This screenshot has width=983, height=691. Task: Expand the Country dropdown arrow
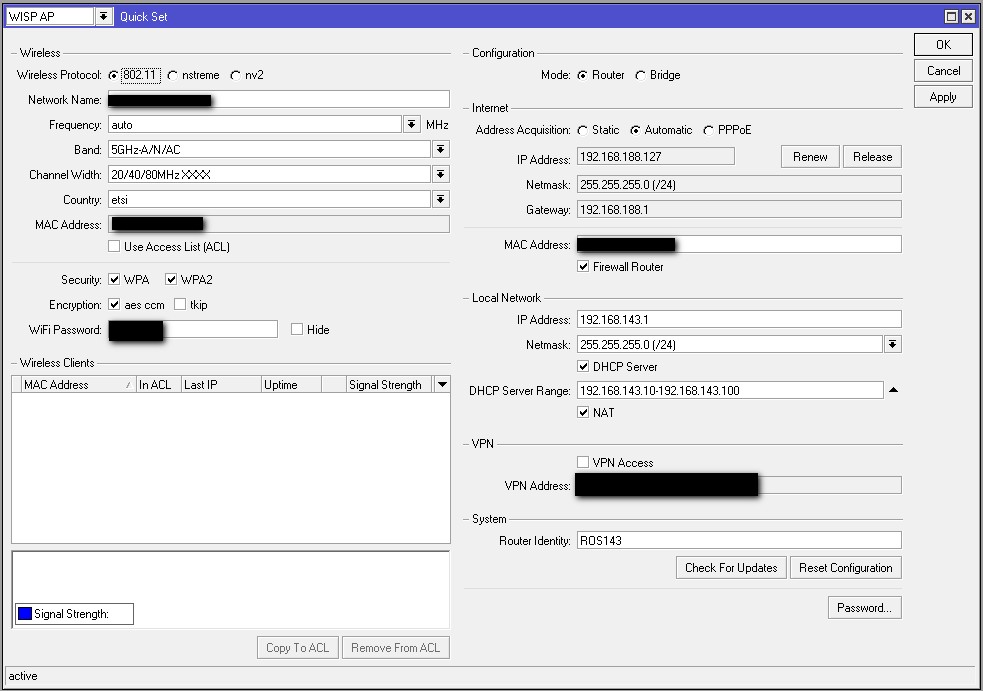[441, 199]
